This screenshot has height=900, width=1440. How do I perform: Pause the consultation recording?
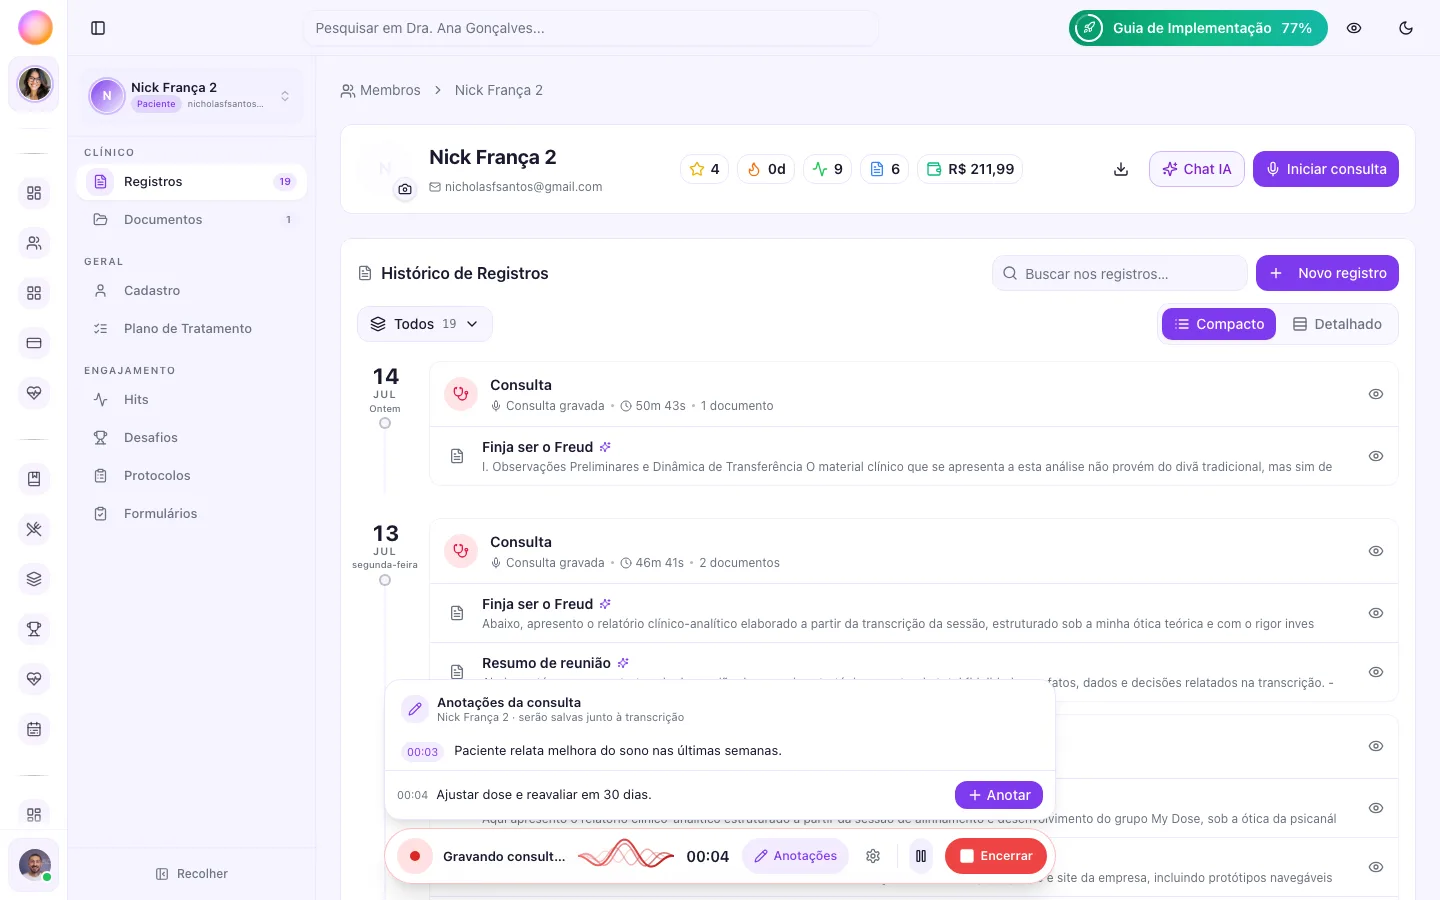coord(921,856)
